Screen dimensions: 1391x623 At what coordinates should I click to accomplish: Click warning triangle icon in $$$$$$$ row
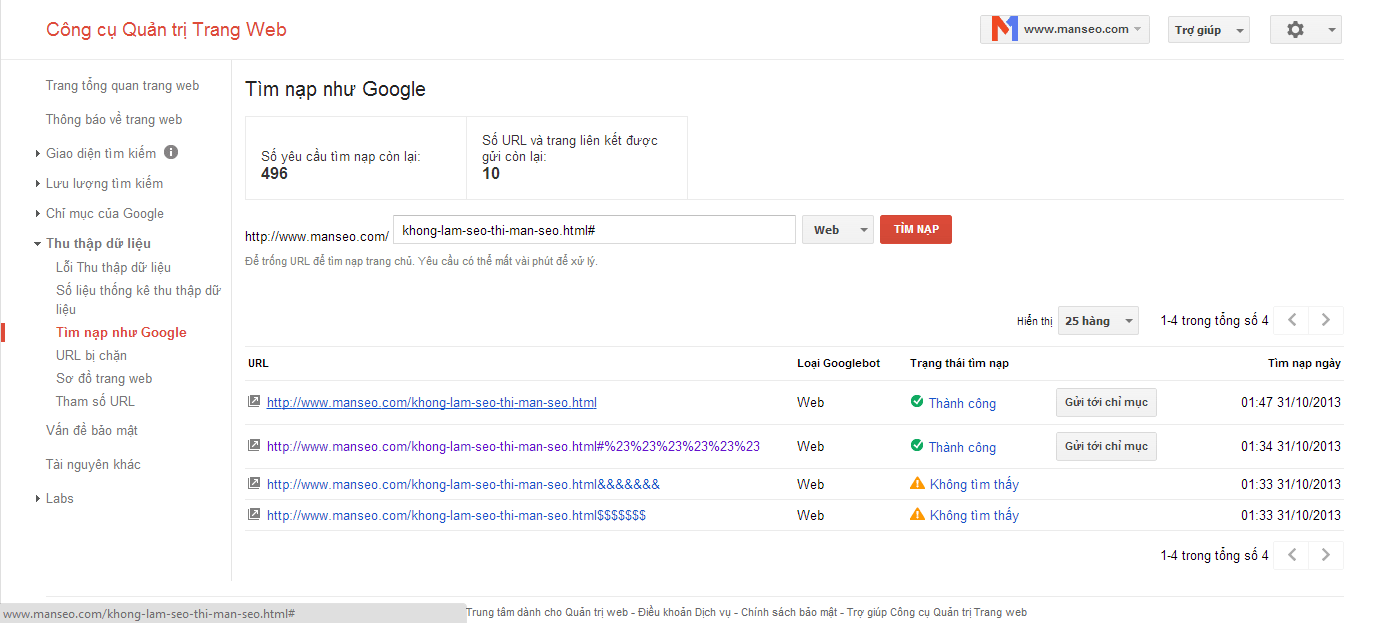tap(917, 514)
